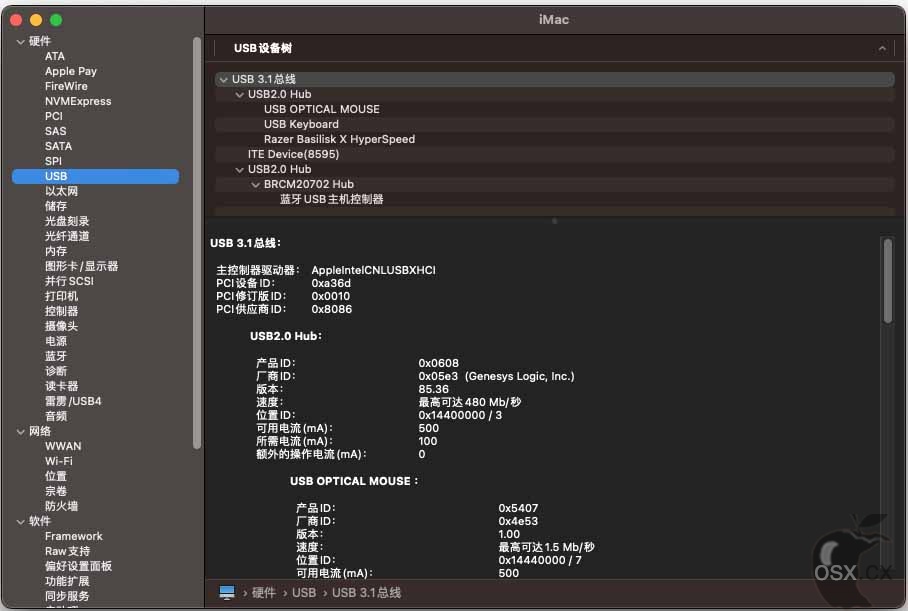The image size is (908, 611).
Task: Select 防火墙 in the sidebar
Action: click(x=61, y=507)
